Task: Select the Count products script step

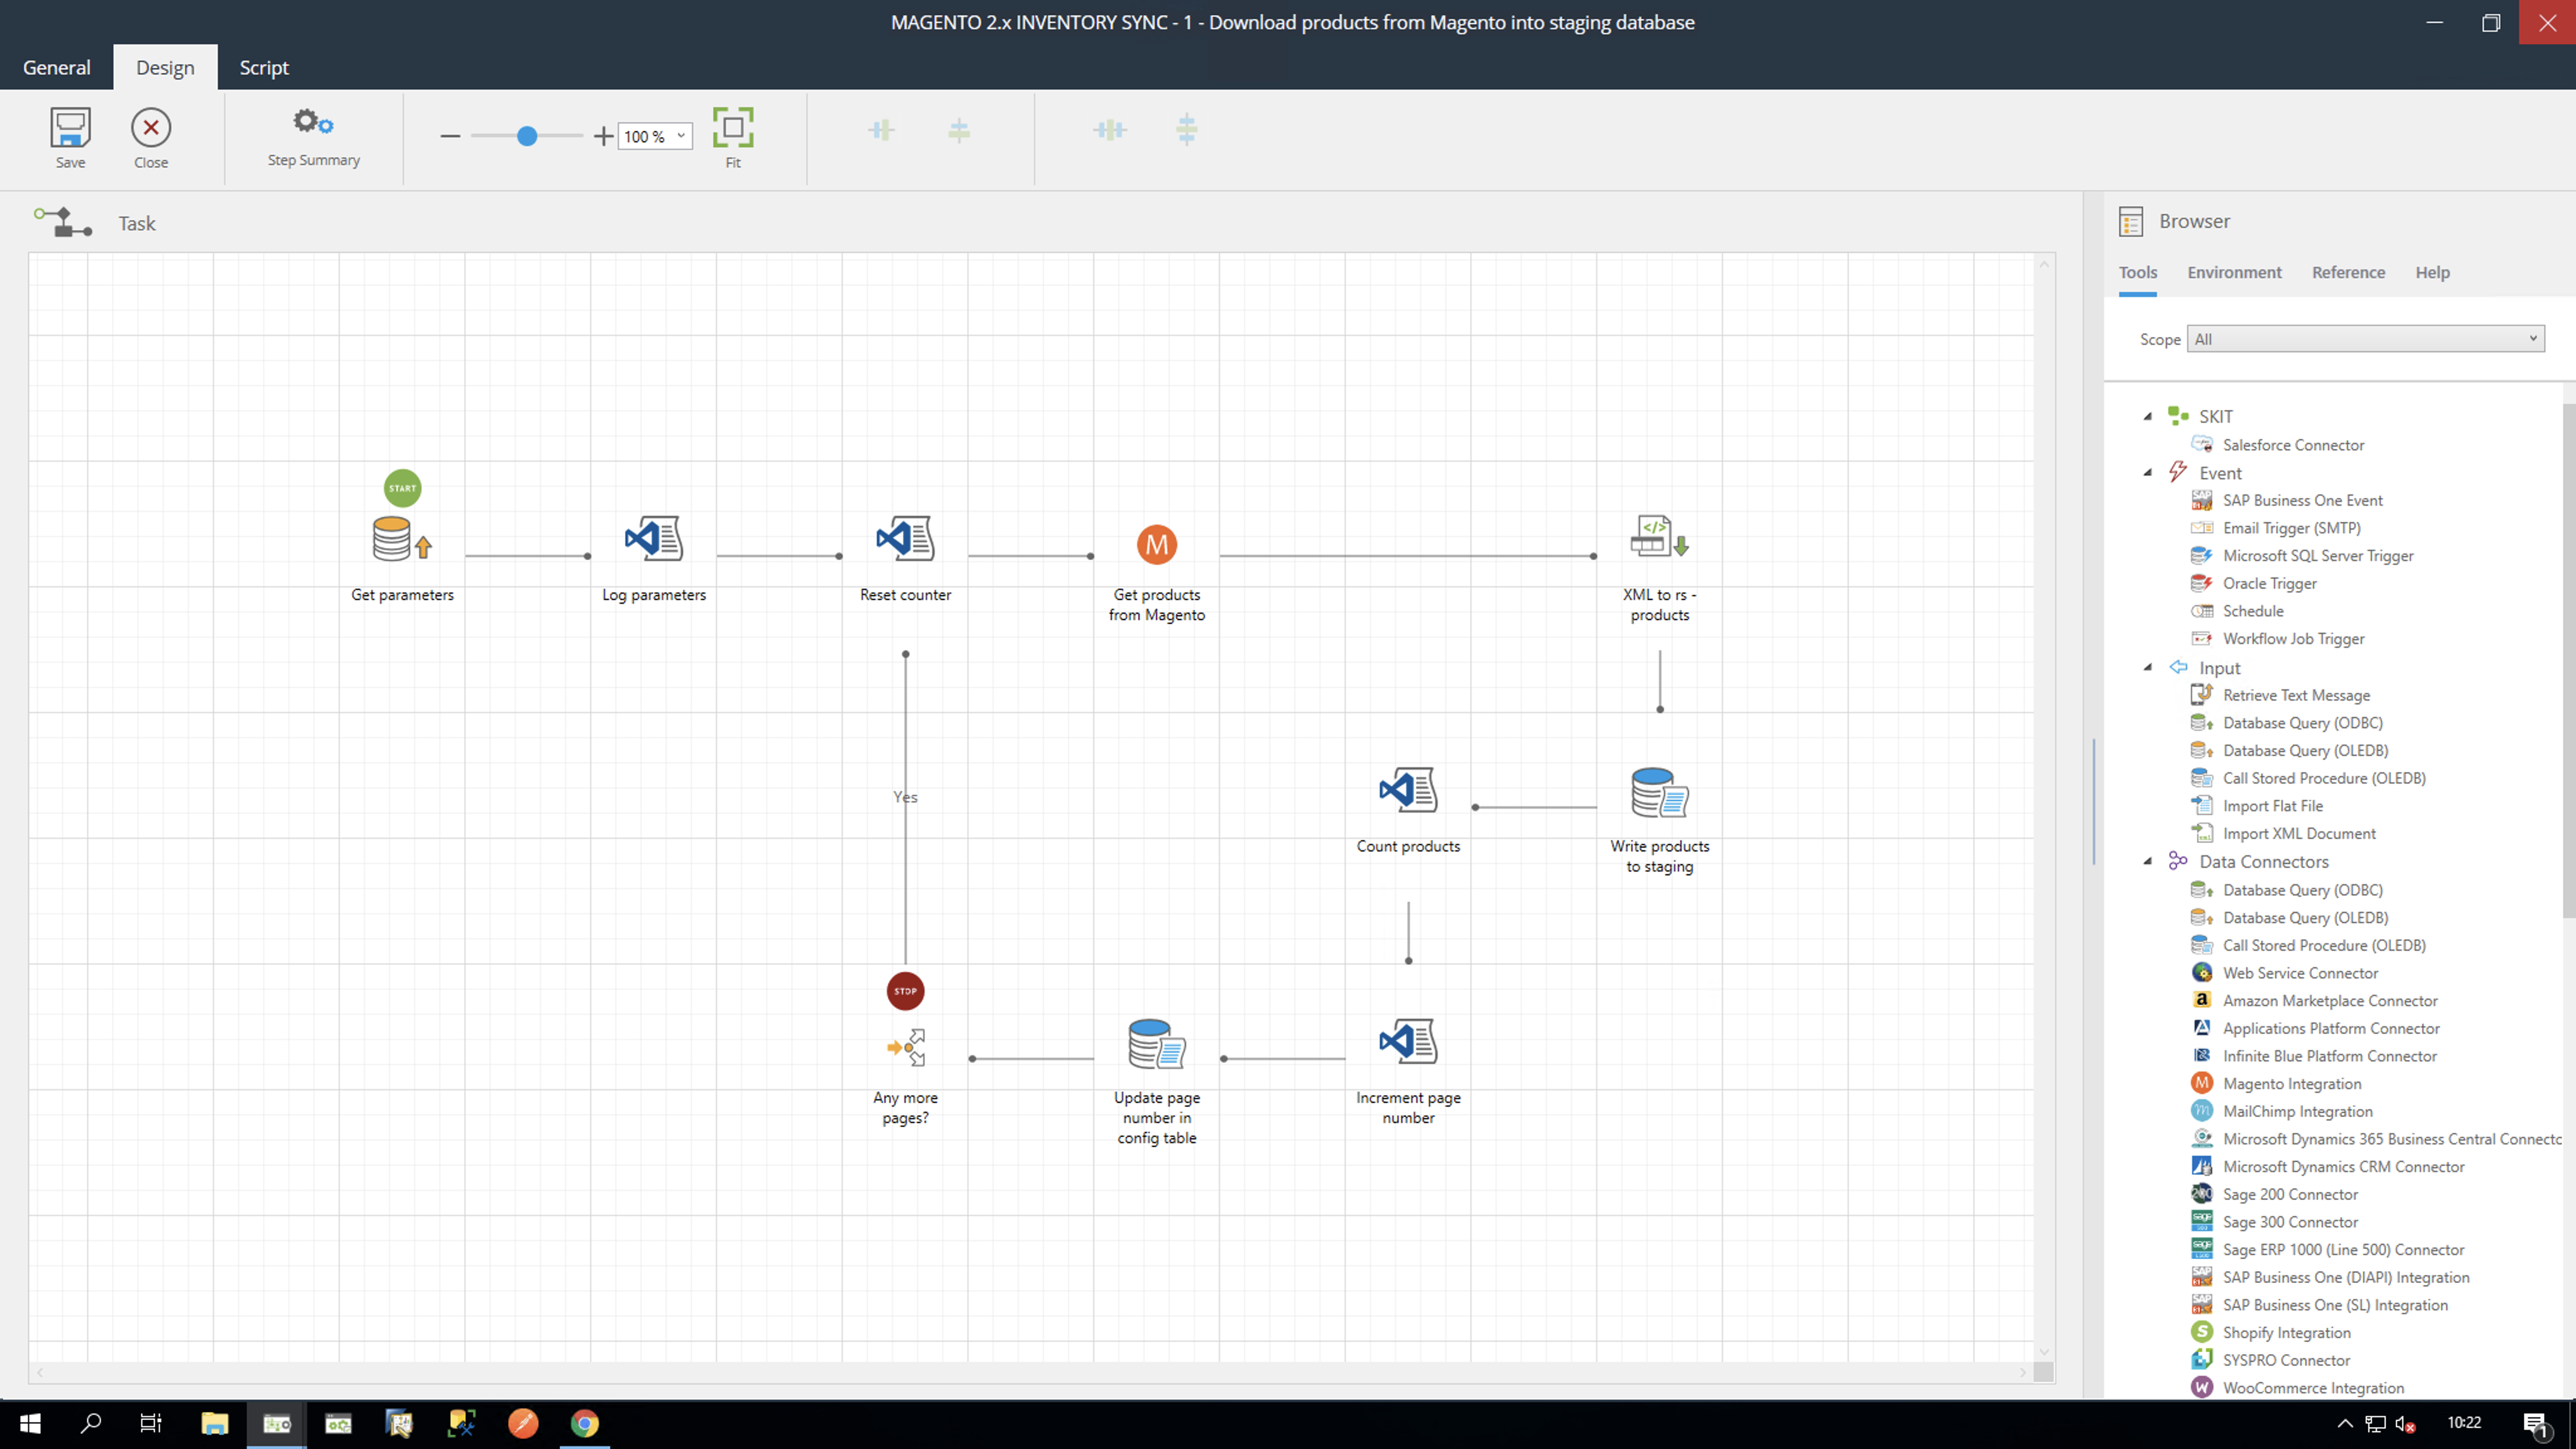Action: (x=1408, y=790)
